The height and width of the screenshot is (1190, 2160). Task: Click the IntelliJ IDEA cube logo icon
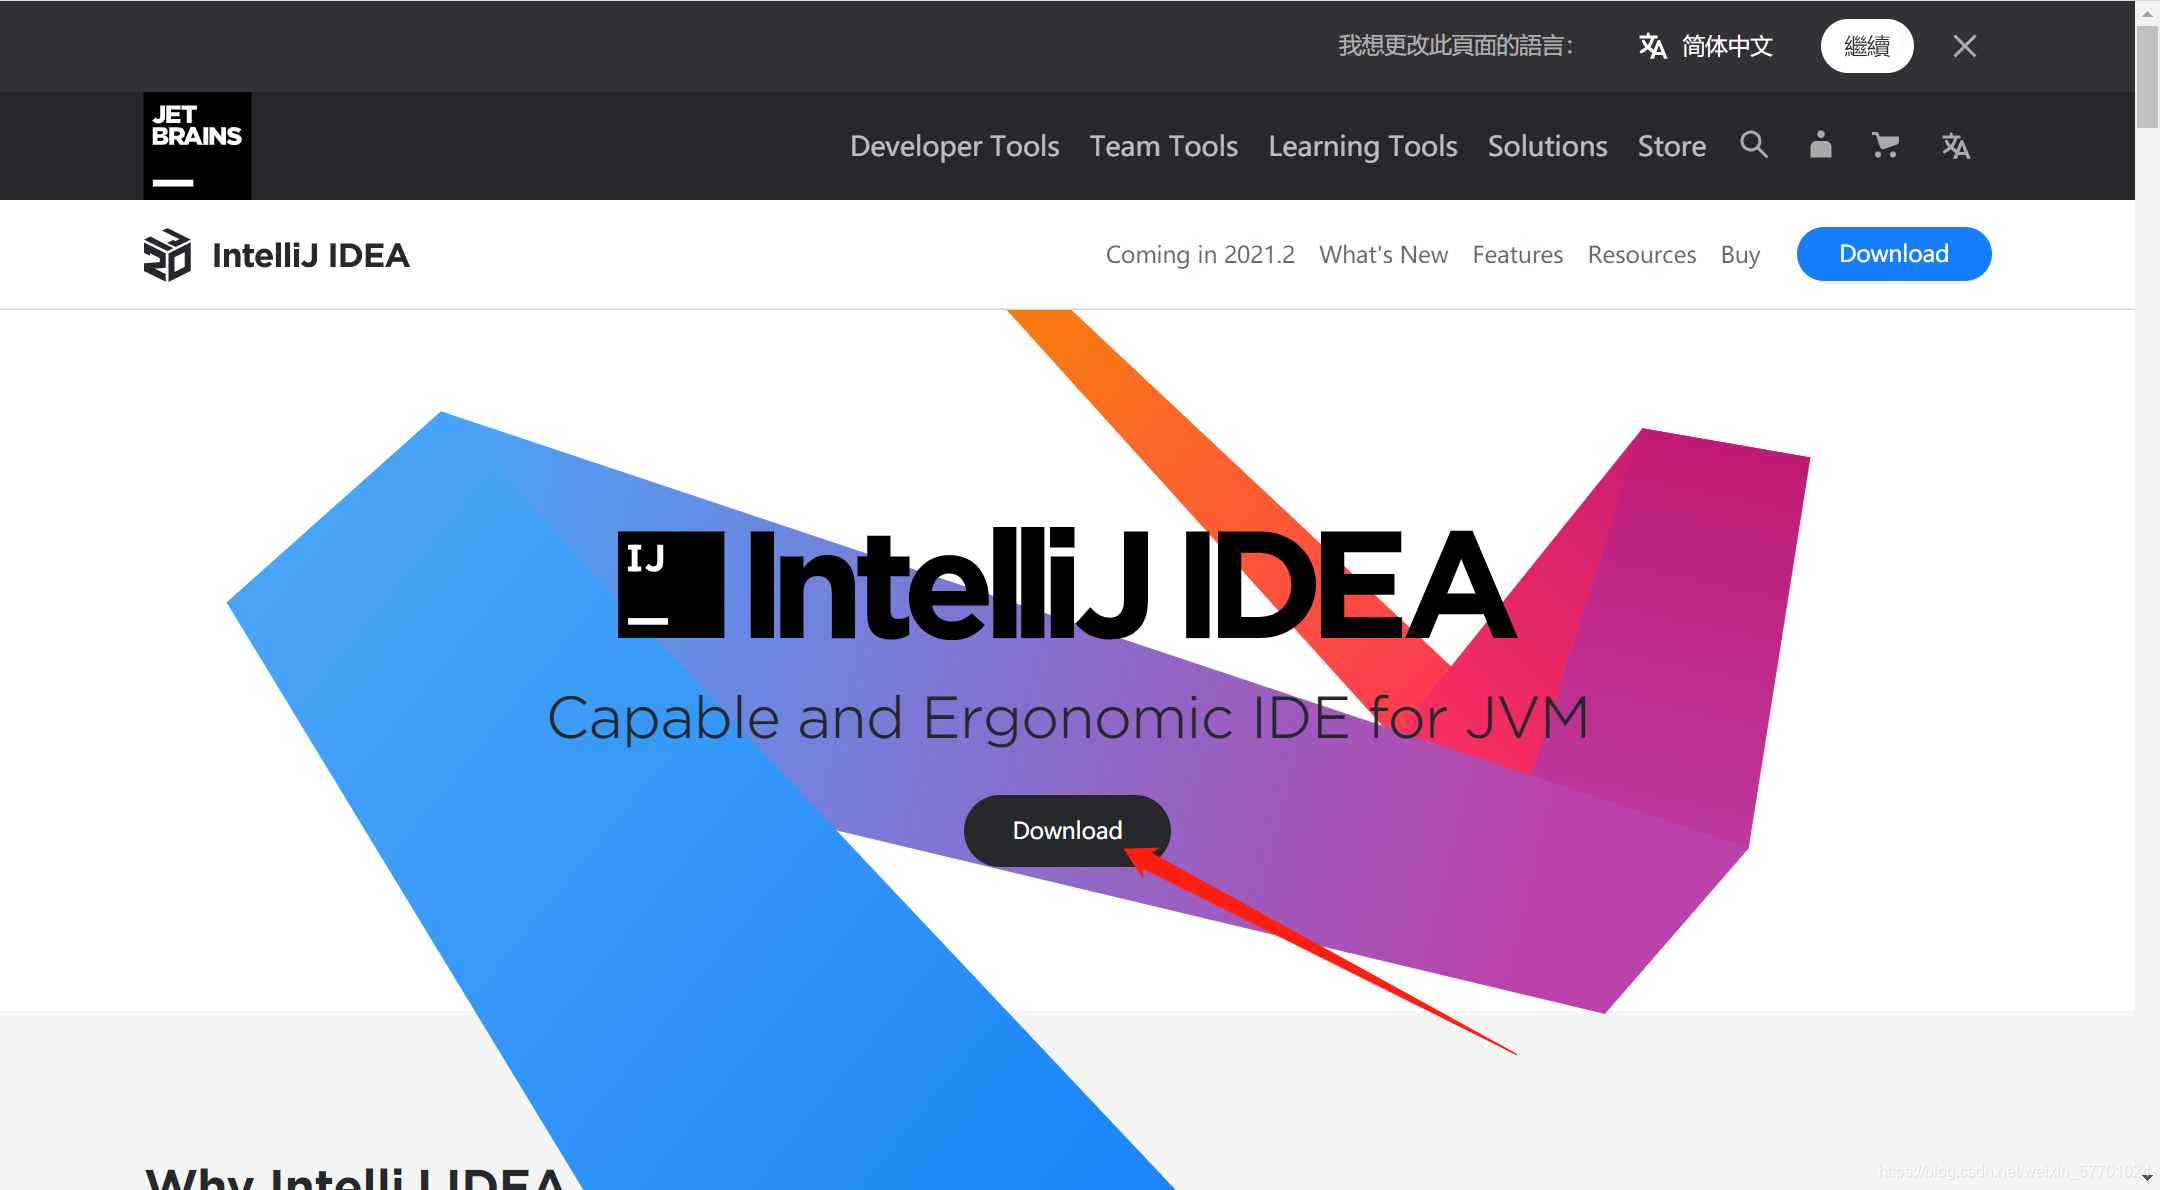pyautogui.click(x=167, y=255)
